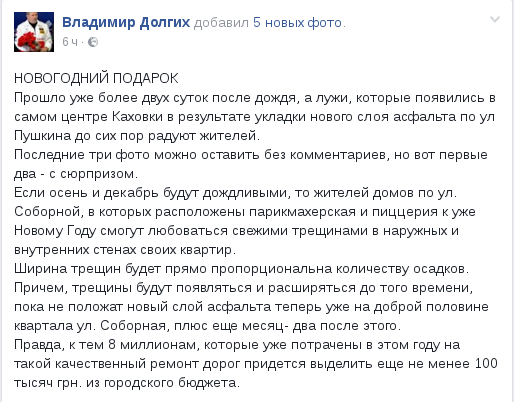Screen dimensions: 514x402
Task: Click the 'НОВОГОДНИЙ ПОДАРОК' heading text
Action: point(96,78)
